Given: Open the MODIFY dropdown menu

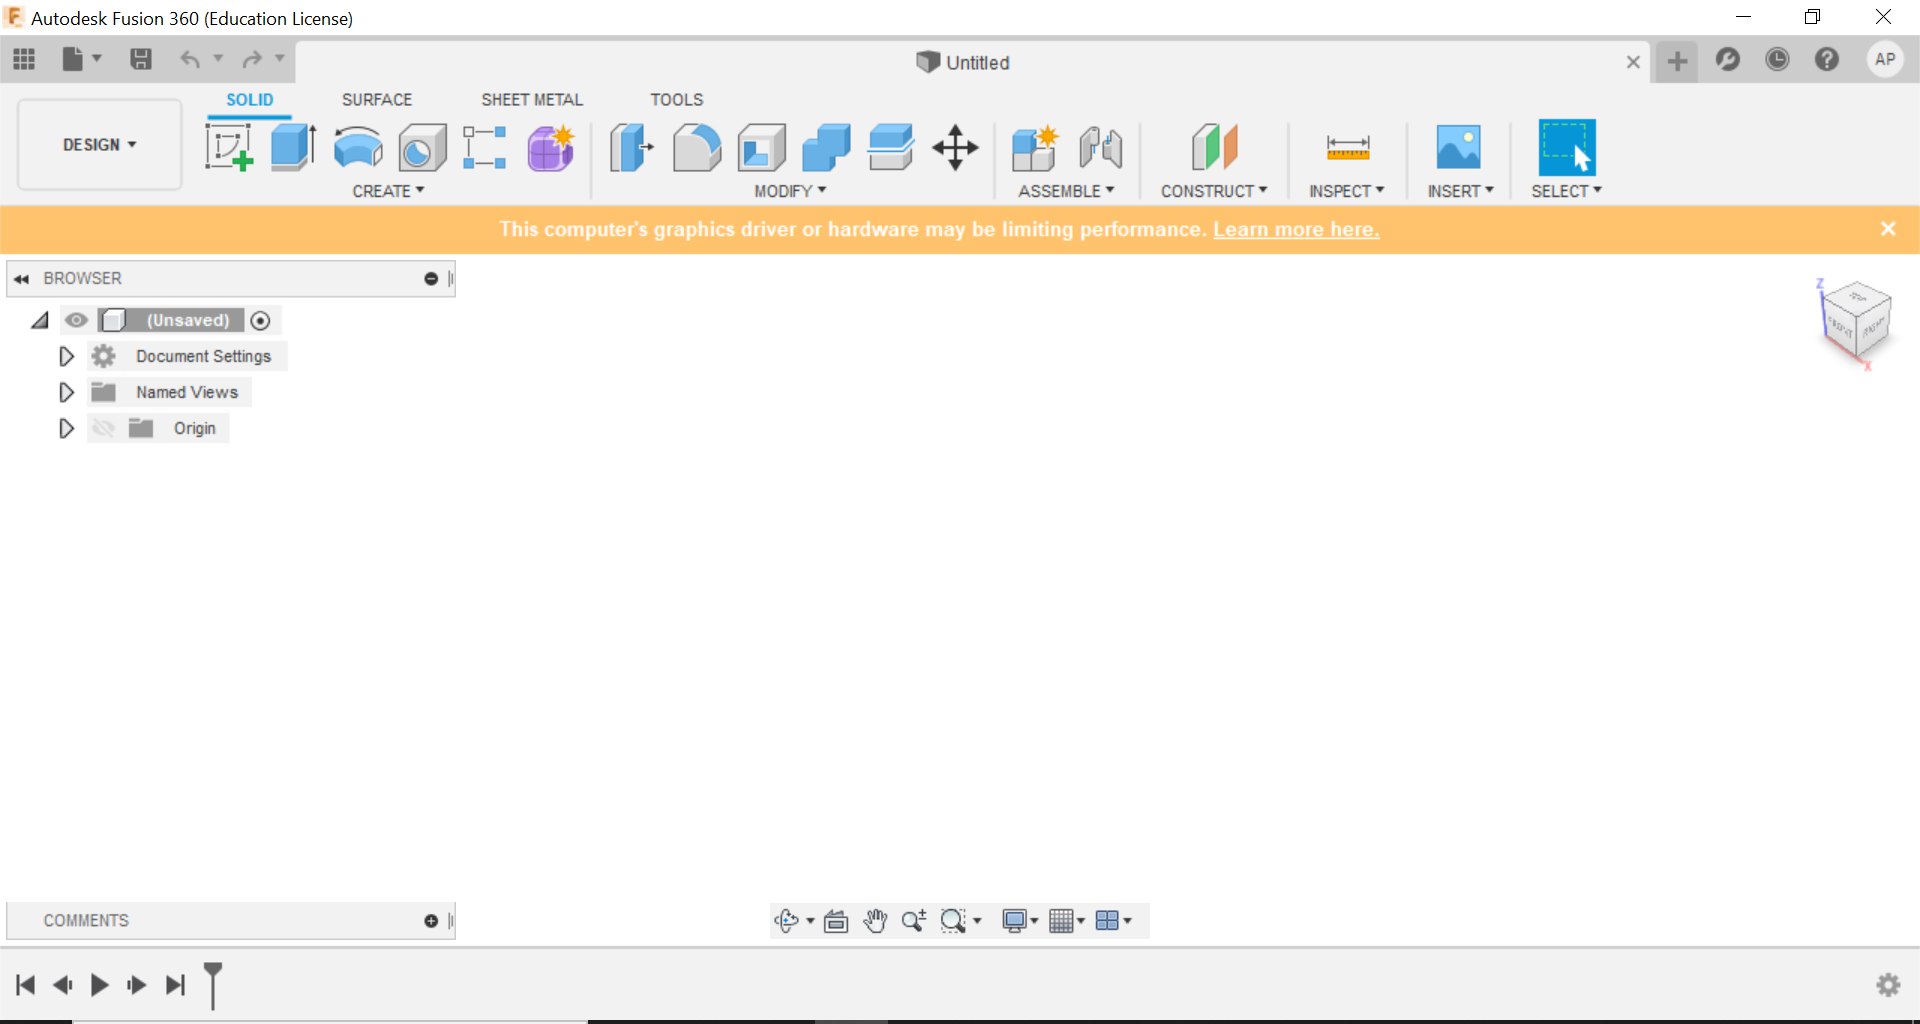Looking at the screenshot, I should 790,191.
